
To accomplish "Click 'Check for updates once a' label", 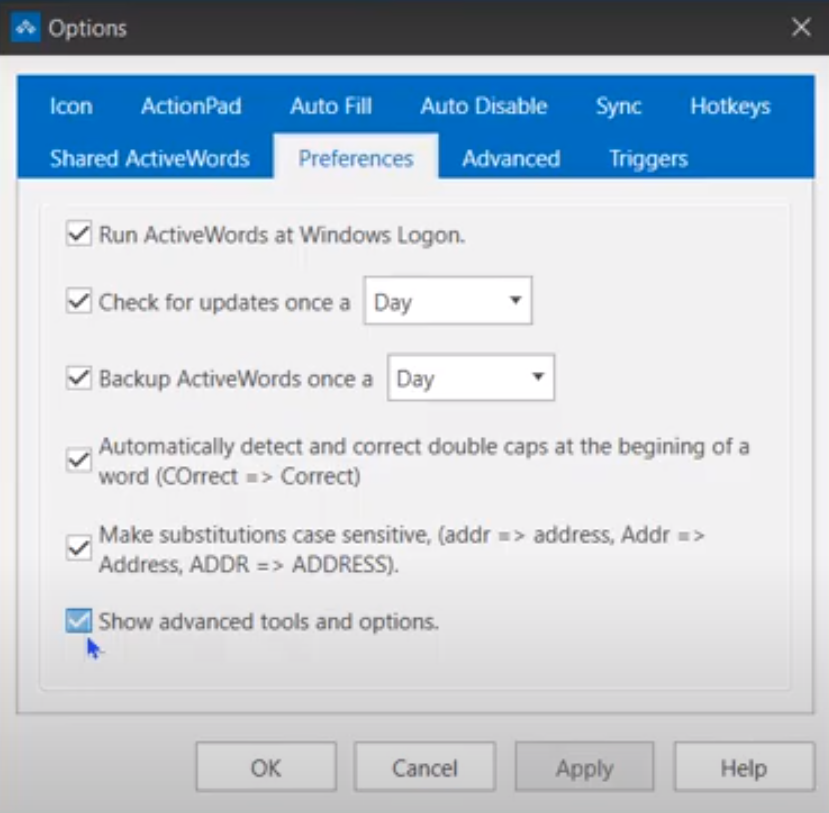I will [x=225, y=302].
